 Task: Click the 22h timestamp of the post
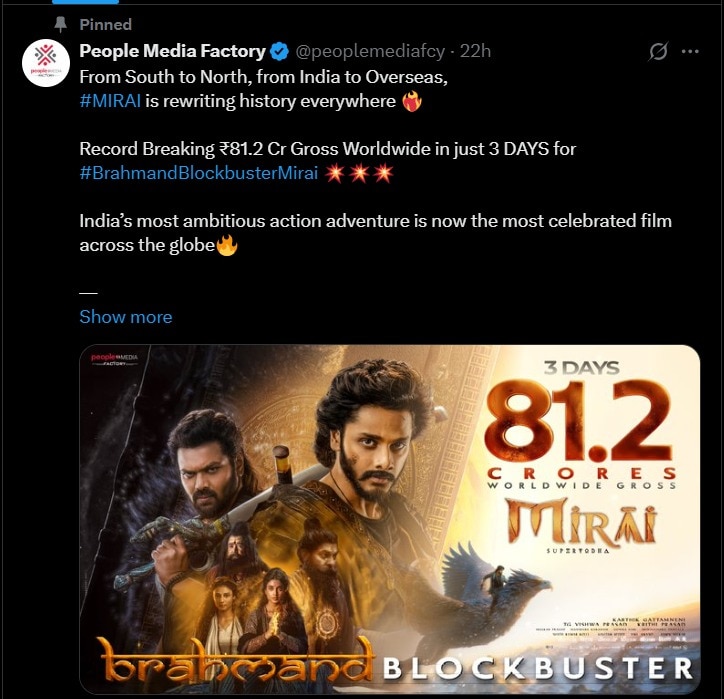(475, 51)
